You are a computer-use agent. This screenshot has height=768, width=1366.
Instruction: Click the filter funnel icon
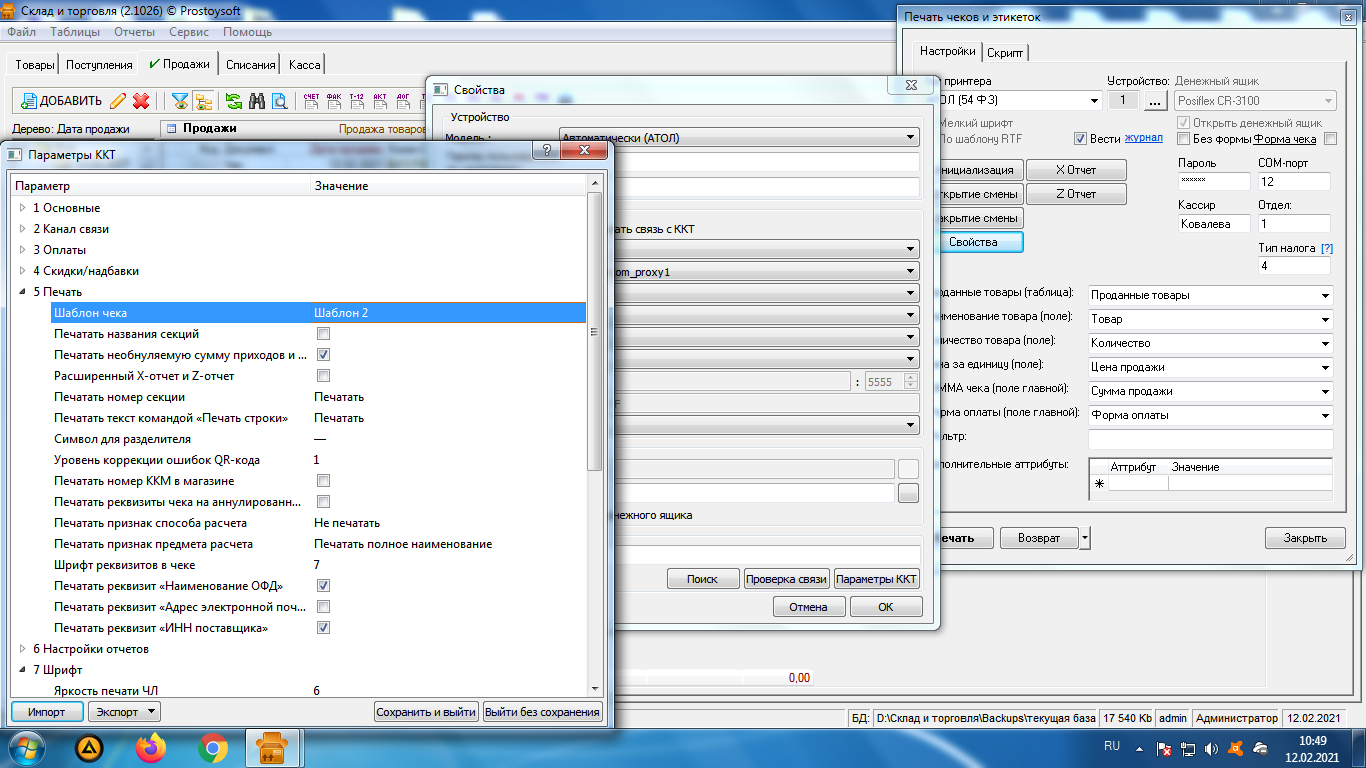click(180, 100)
